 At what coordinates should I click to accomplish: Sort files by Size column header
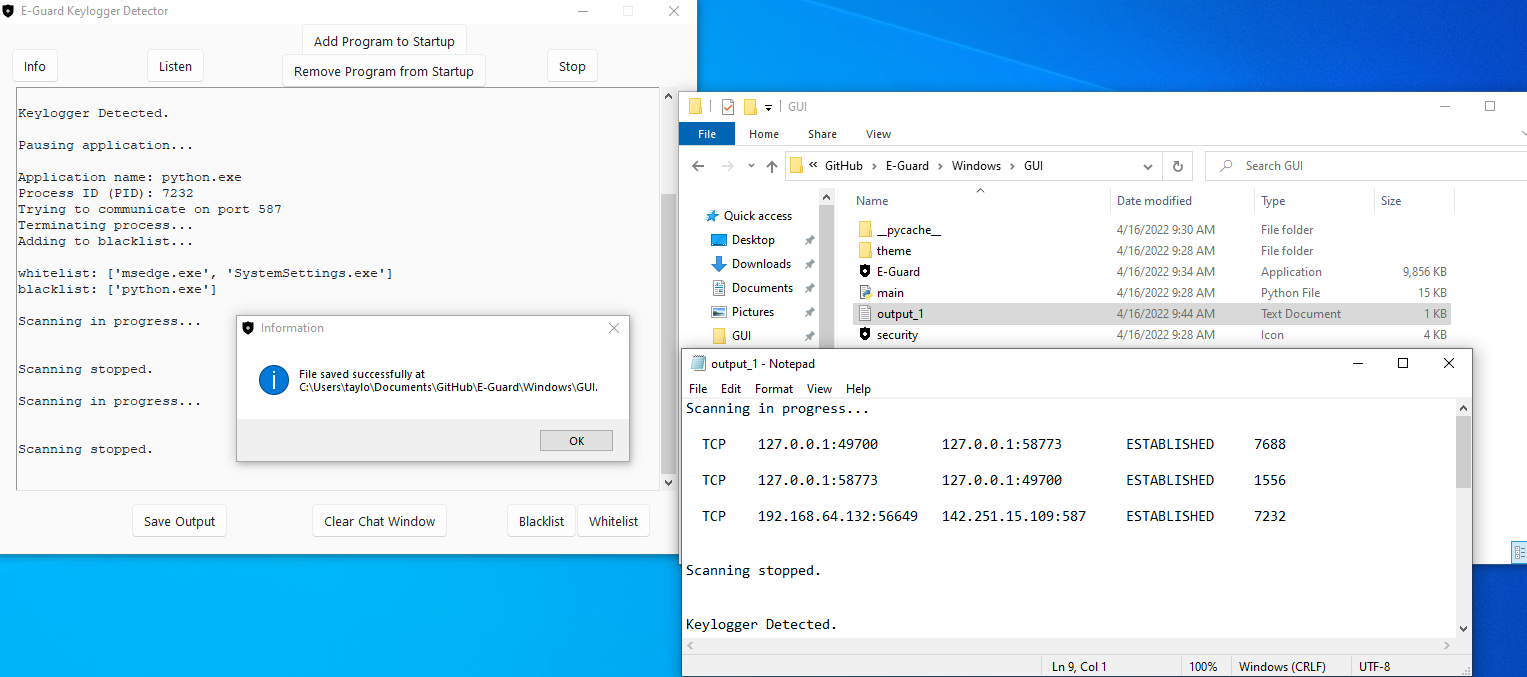click(1391, 201)
